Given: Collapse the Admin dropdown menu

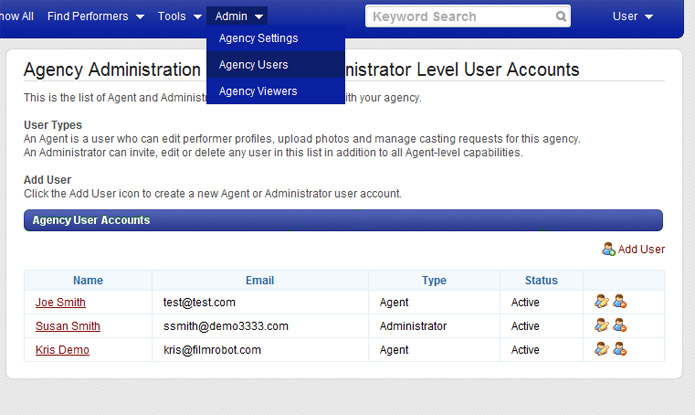Looking at the screenshot, I should [x=239, y=17].
